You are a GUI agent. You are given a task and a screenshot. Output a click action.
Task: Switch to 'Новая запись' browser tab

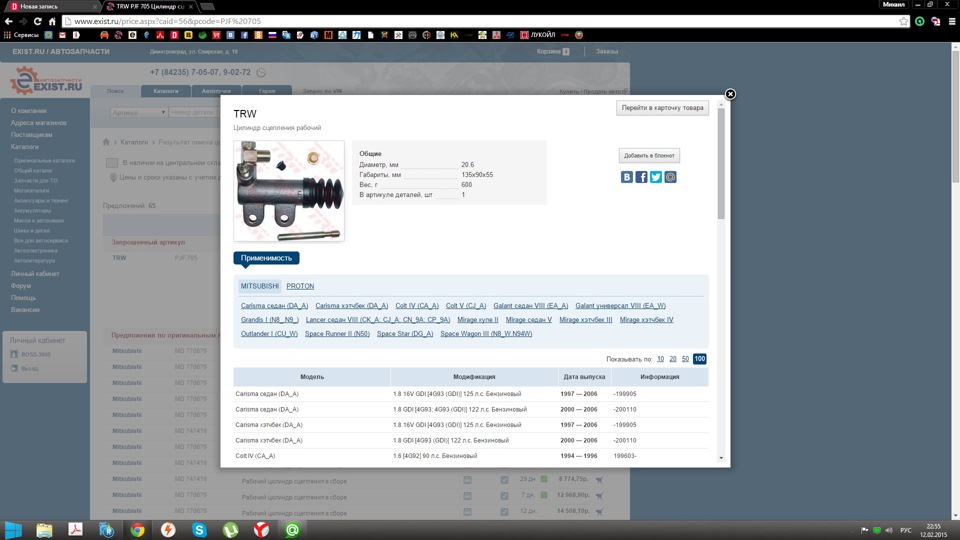tap(52, 6)
